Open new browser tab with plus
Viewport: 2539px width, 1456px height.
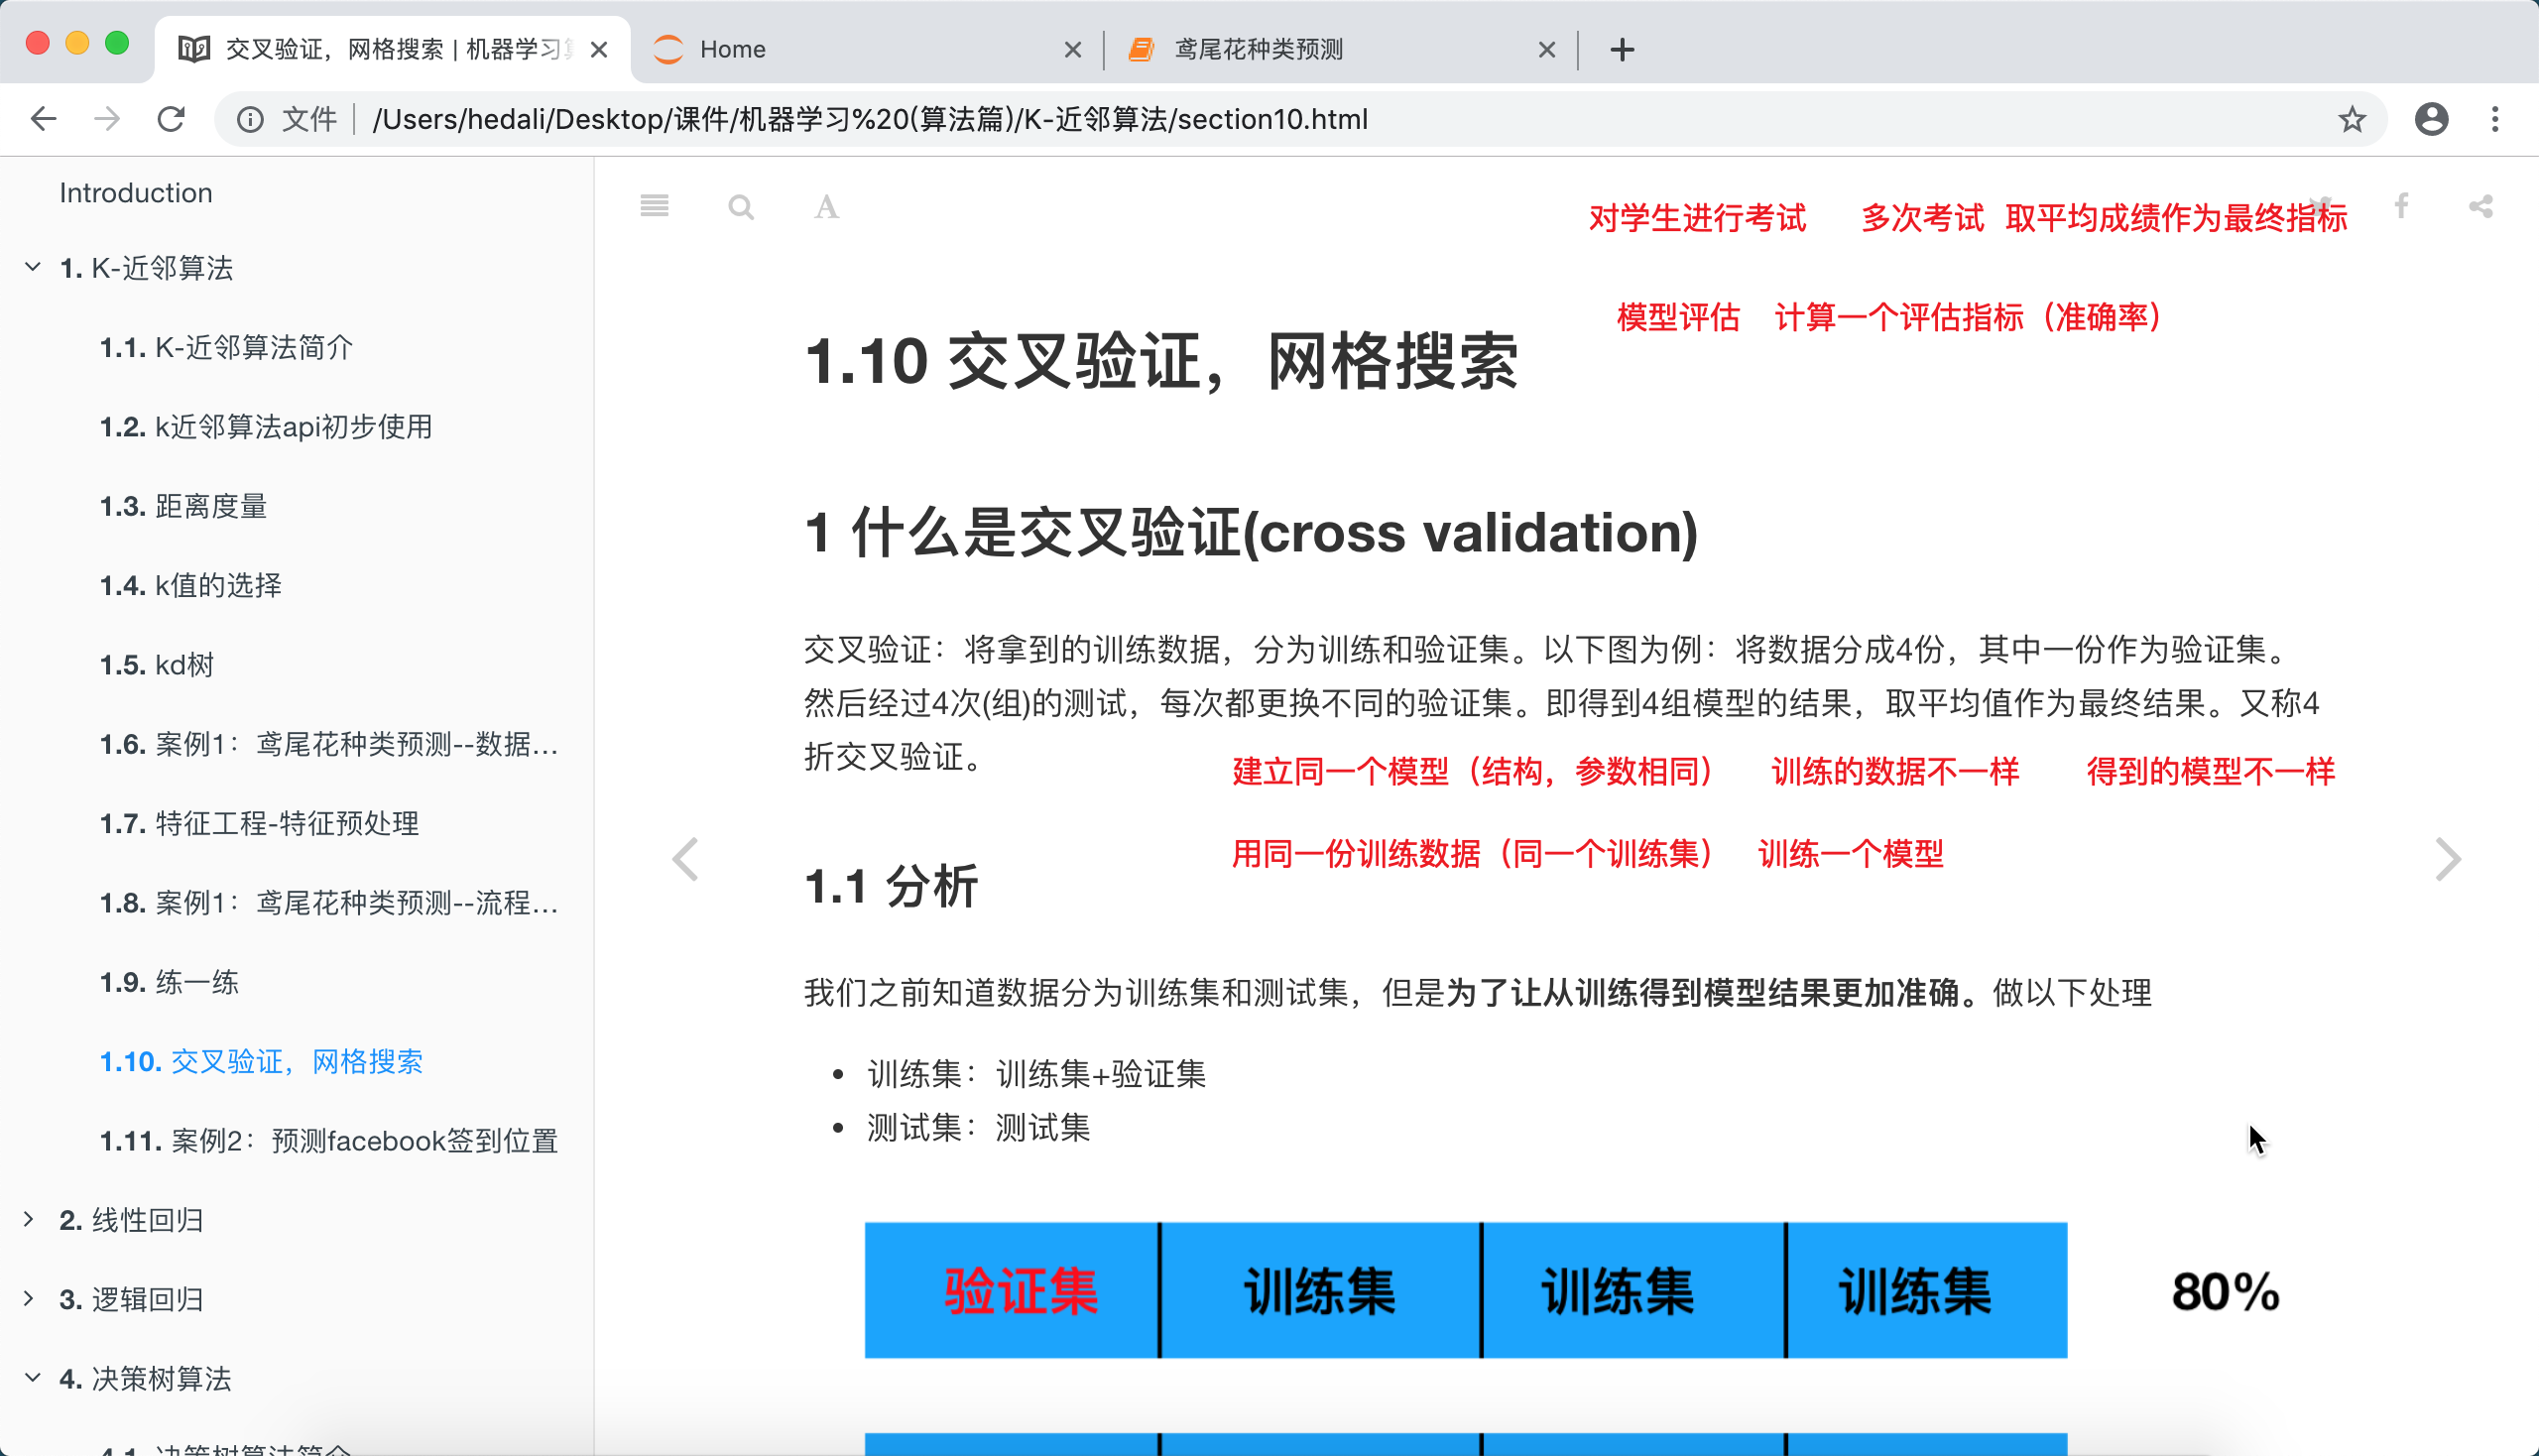1622,49
